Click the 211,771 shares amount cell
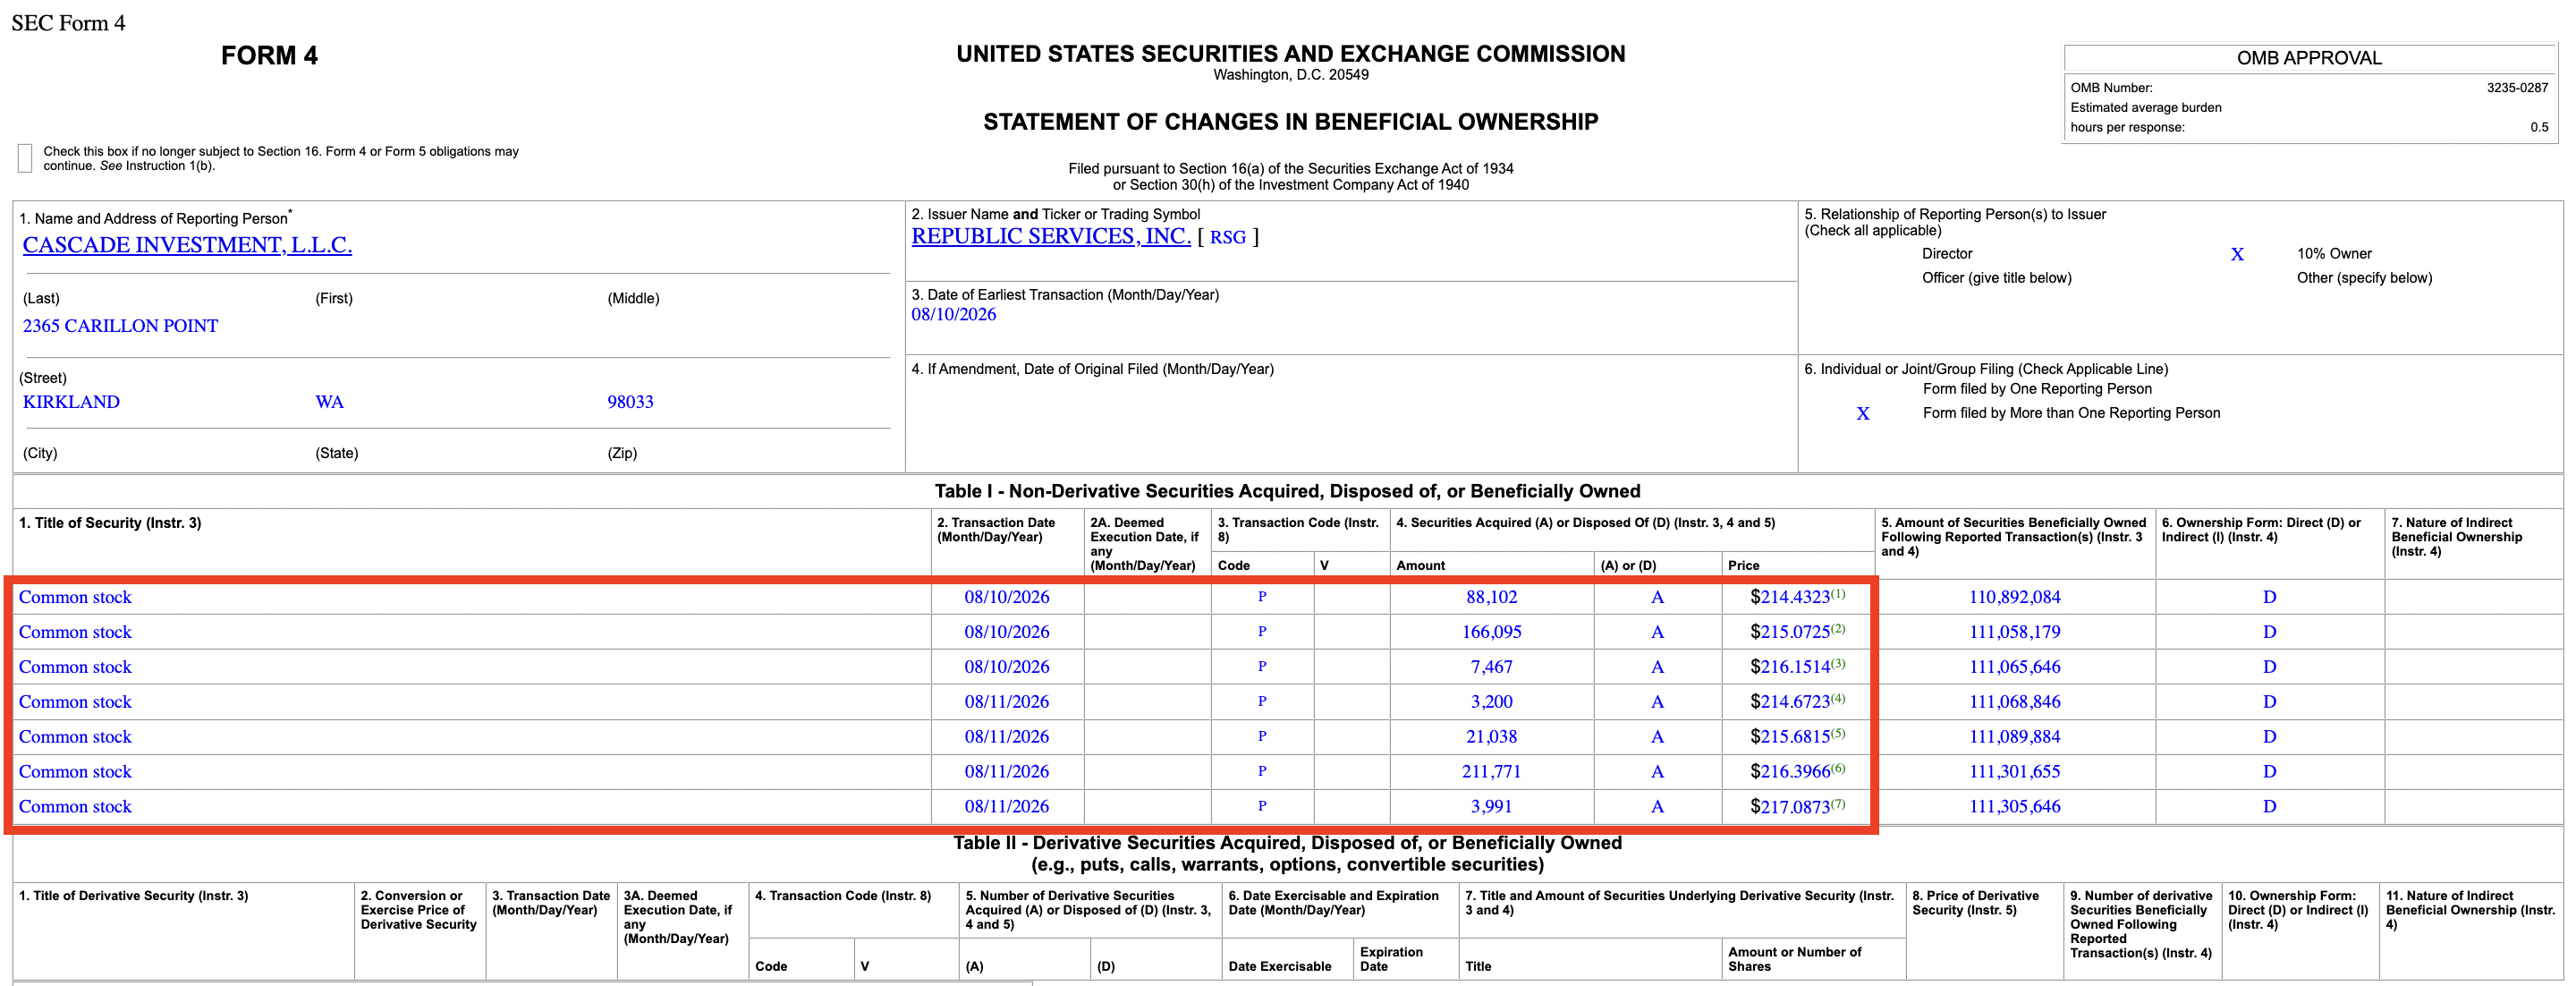The height and width of the screenshot is (986, 2576). tap(1491, 771)
